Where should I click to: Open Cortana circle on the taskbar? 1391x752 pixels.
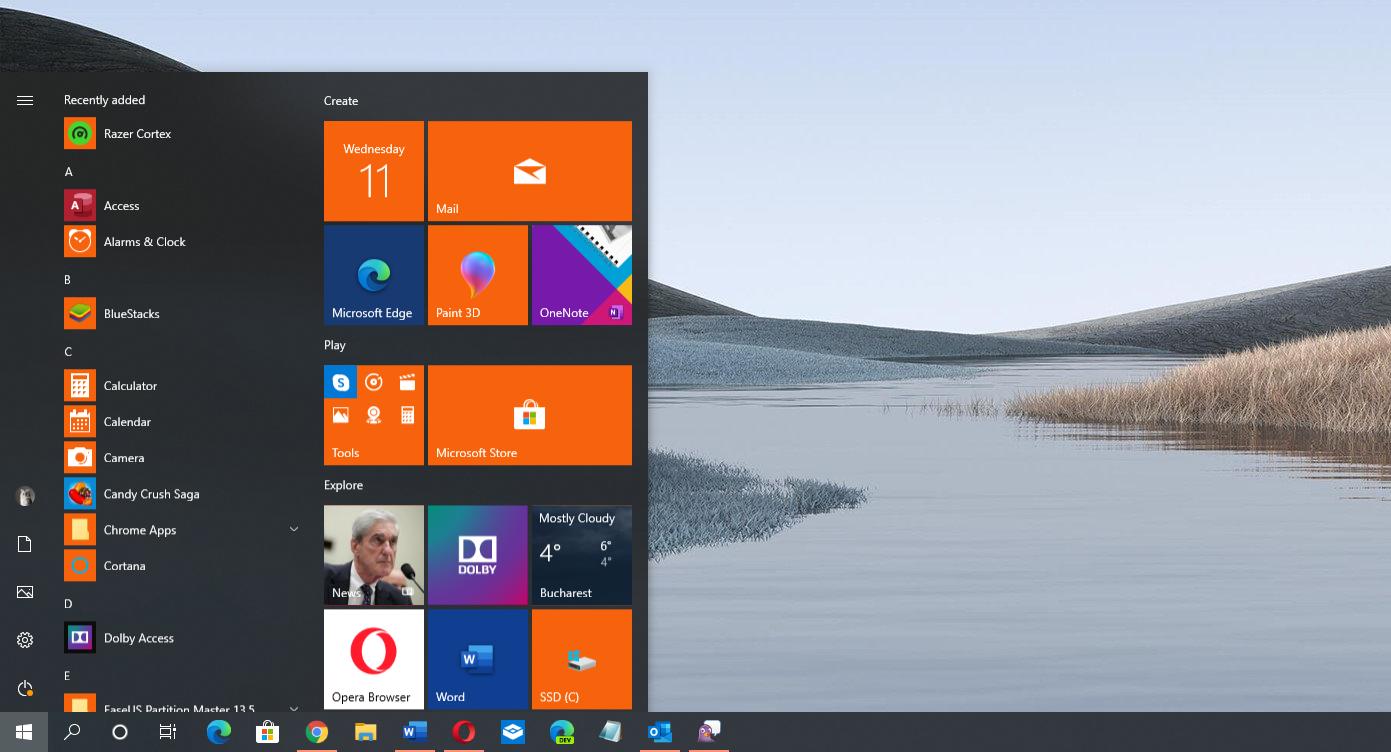click(120, 732)
